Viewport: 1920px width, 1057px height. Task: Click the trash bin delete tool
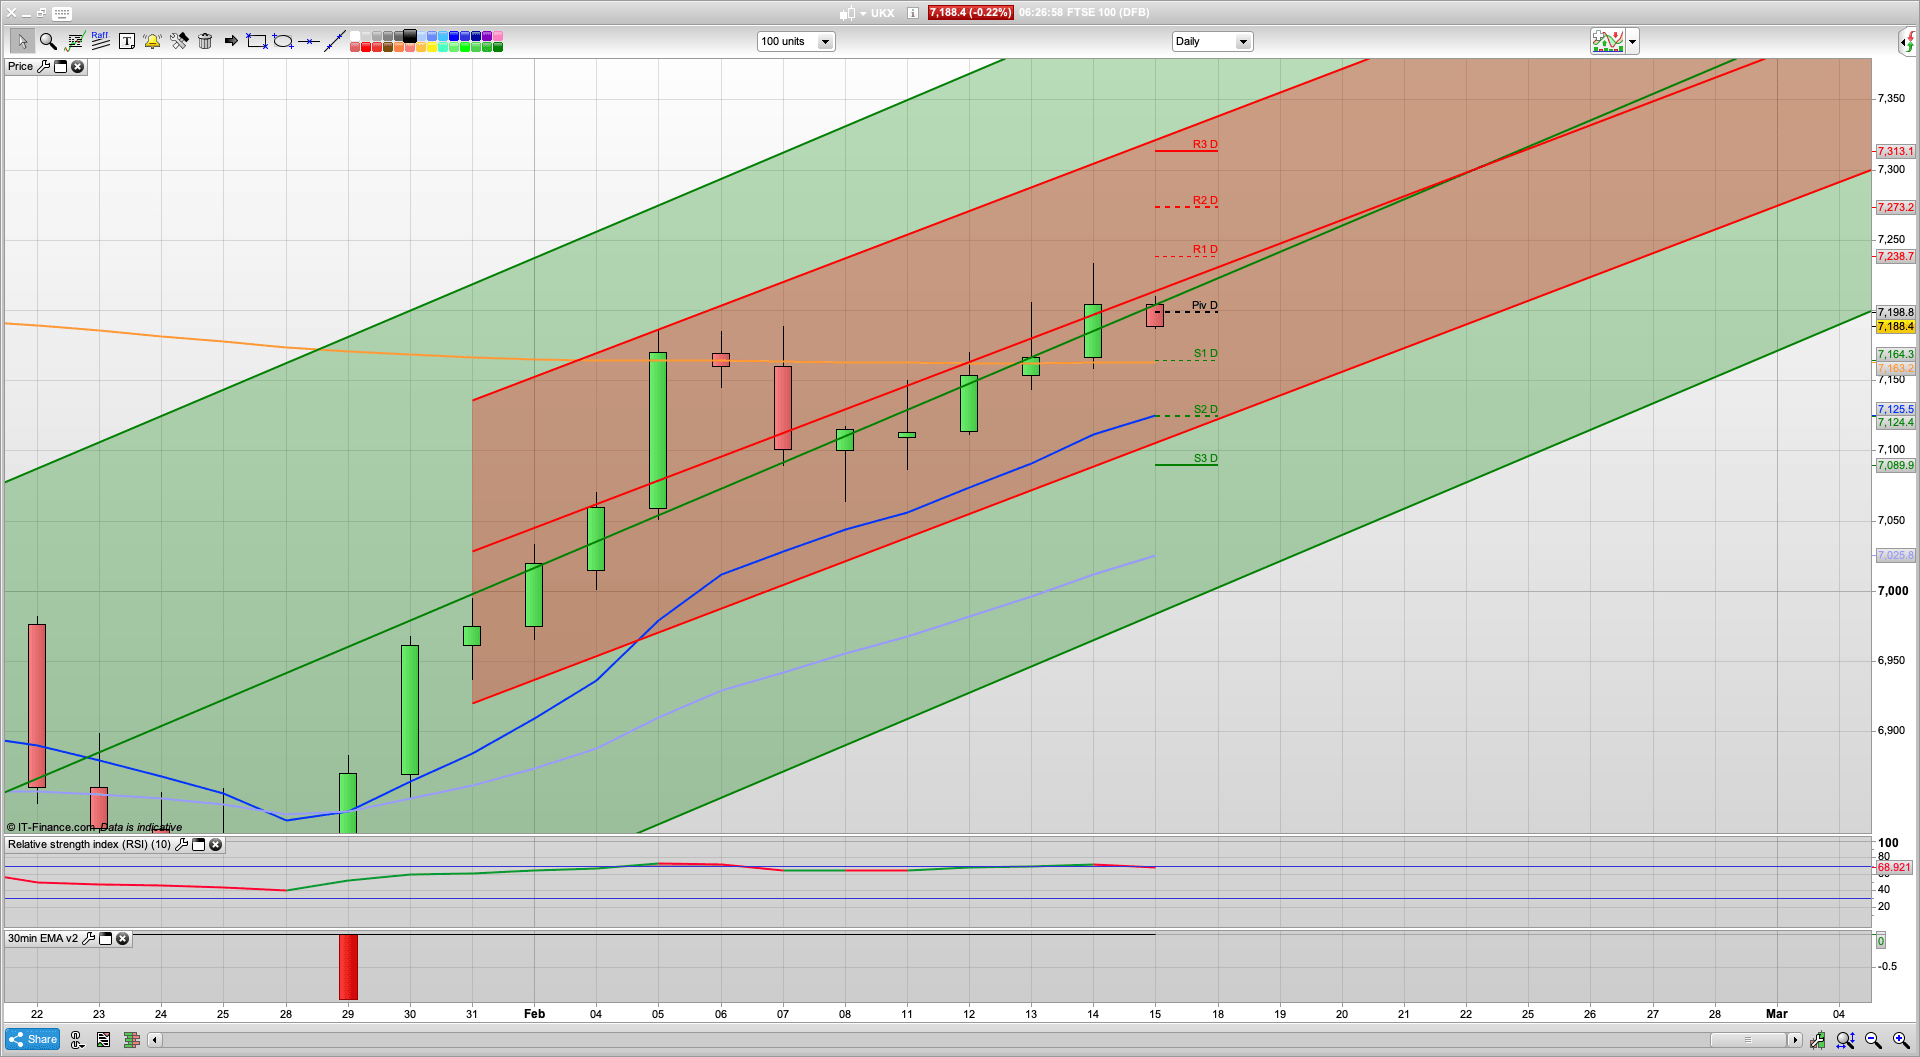click(205, 41)
